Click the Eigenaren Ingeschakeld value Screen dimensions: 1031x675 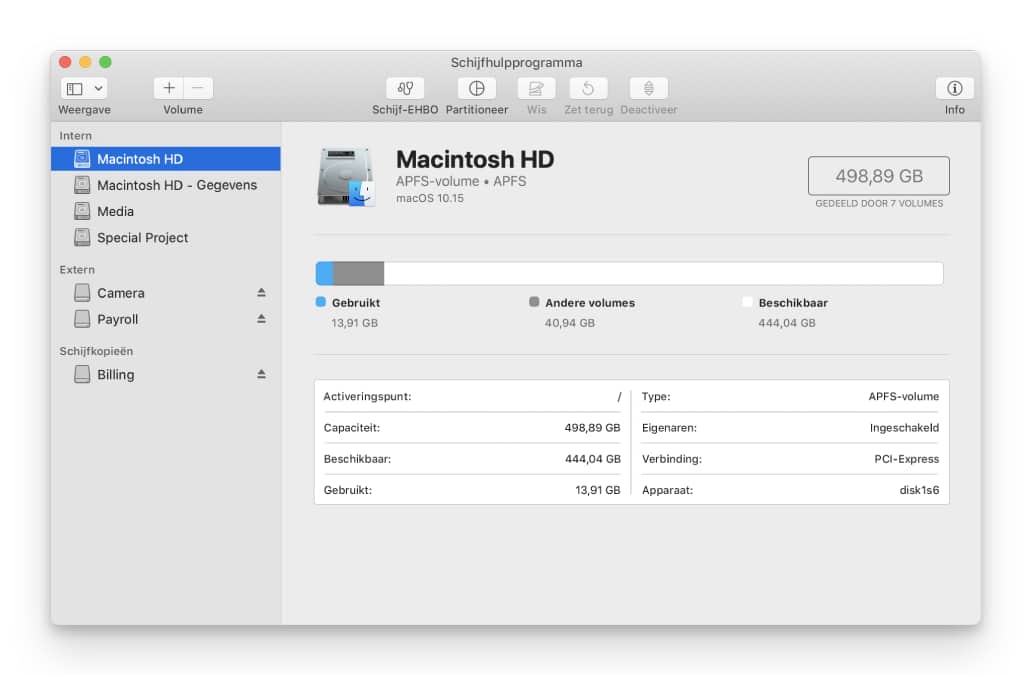pos(904,428)
